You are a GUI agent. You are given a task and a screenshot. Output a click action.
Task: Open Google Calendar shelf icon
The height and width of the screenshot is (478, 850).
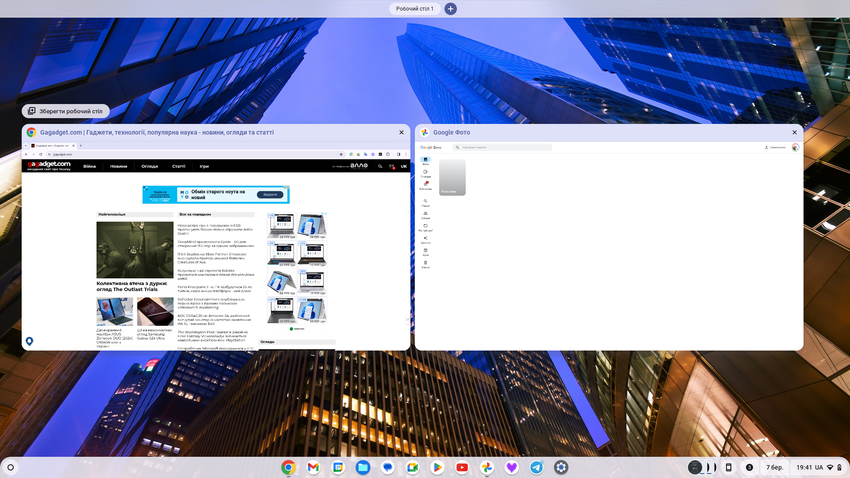point(338,467)
